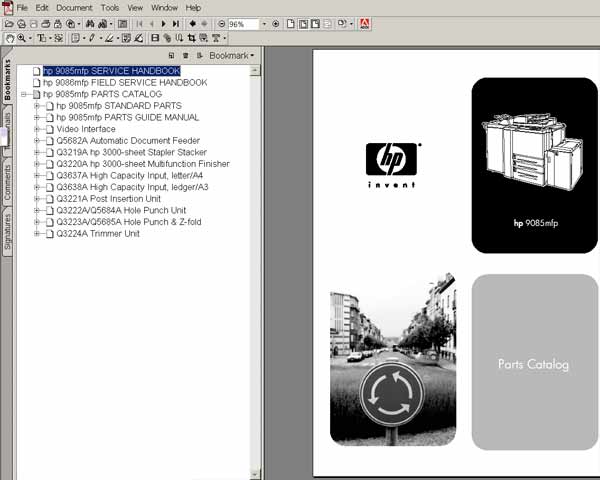600x480 pixels.
Task: Switch to the Bookmarks side tab
Action: 7,80
